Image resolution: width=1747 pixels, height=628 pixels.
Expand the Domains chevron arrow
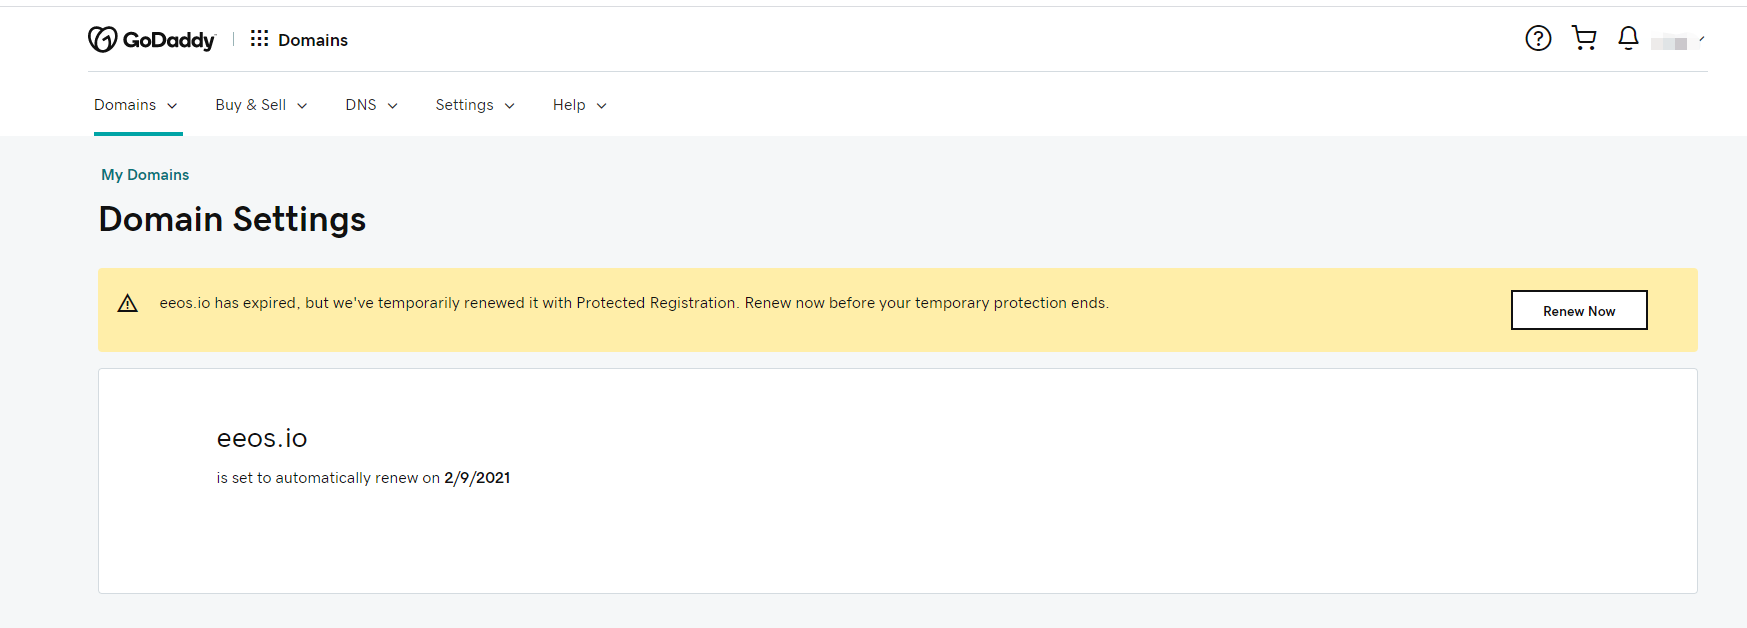click(x=172, y=106)
